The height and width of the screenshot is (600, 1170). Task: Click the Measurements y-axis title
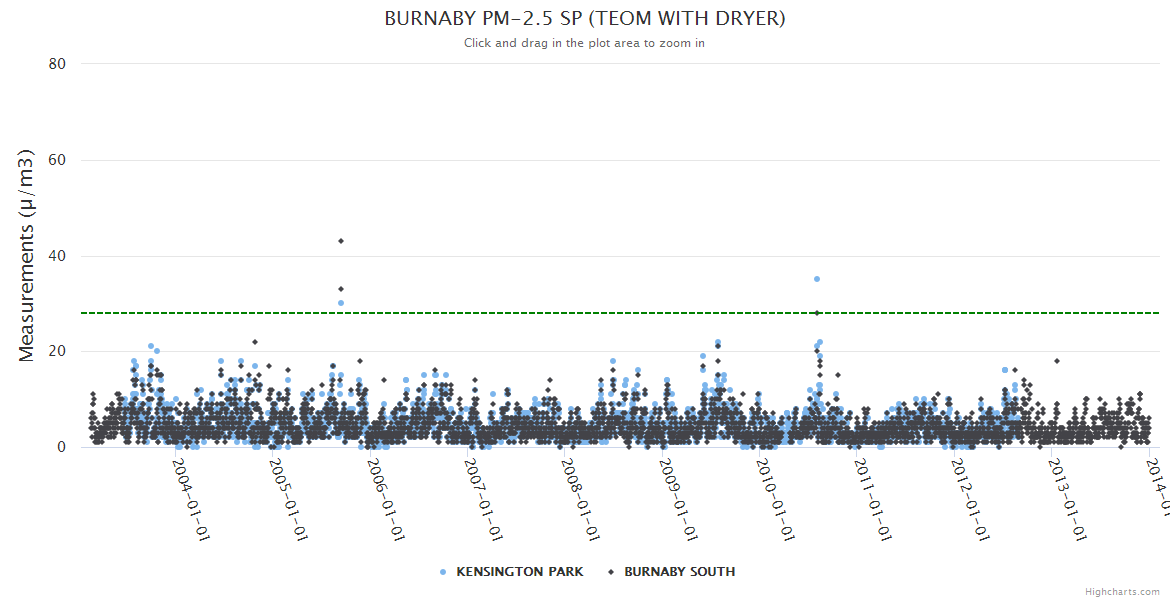click(x=27, y=255)
